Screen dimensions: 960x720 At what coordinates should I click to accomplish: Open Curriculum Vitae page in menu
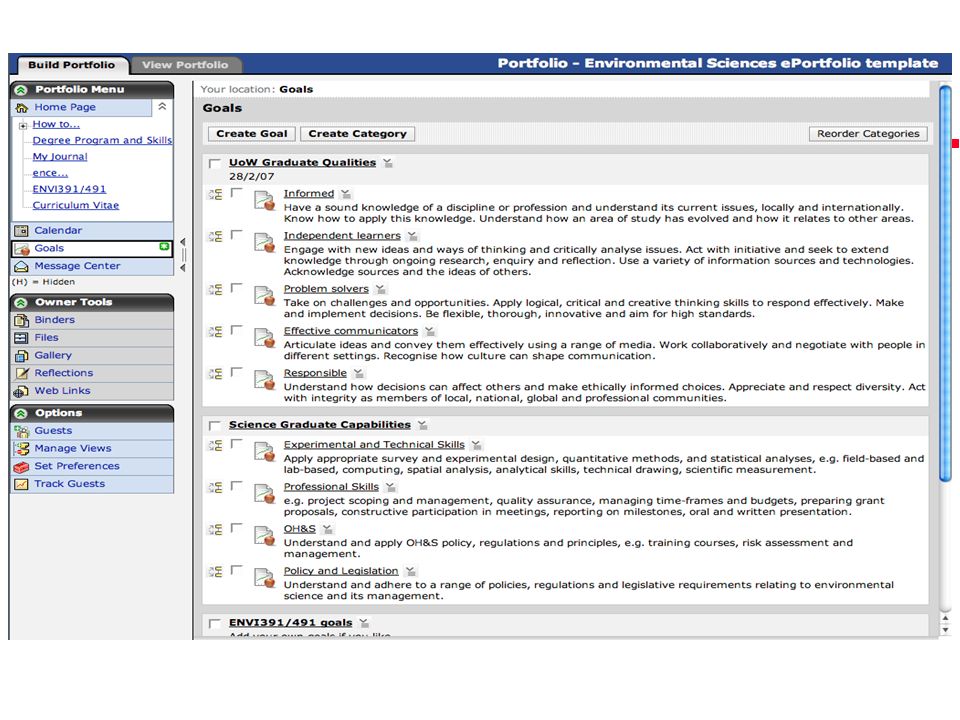[x=76, y=206]
